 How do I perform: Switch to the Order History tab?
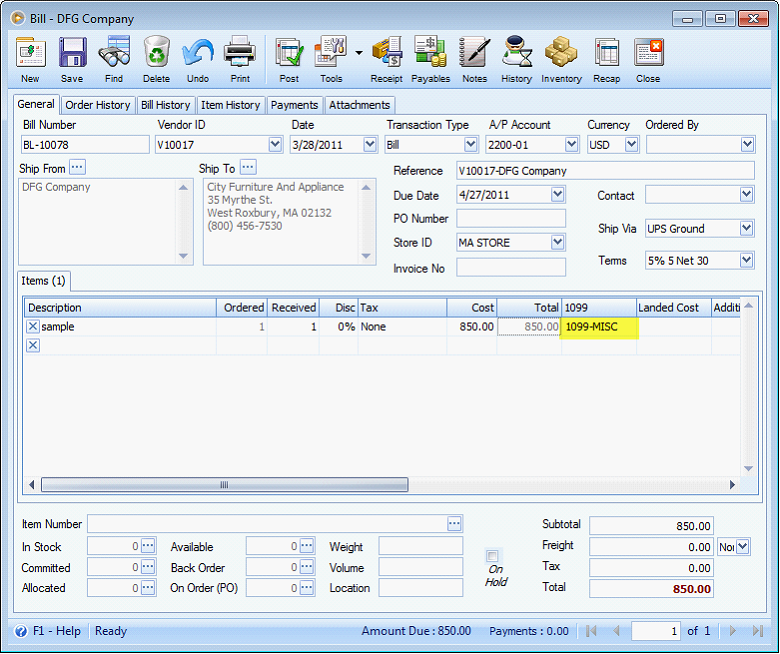coord(98,105)
